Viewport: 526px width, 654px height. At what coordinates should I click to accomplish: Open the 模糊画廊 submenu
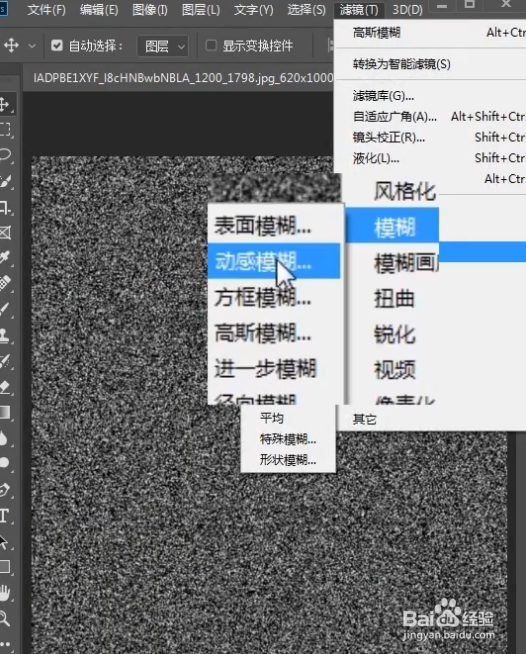pyautogui.click(x=406, y=263)
